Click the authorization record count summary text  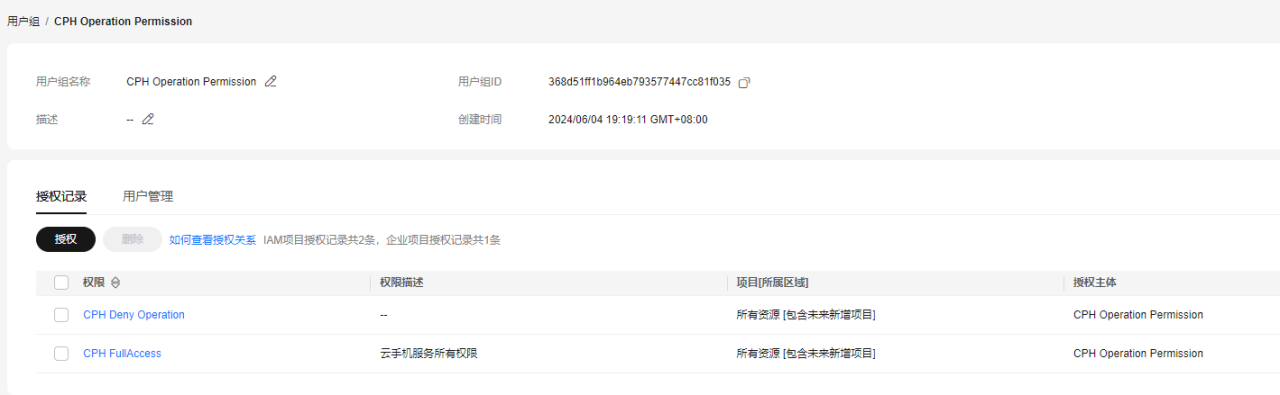[x=382, y=240]
